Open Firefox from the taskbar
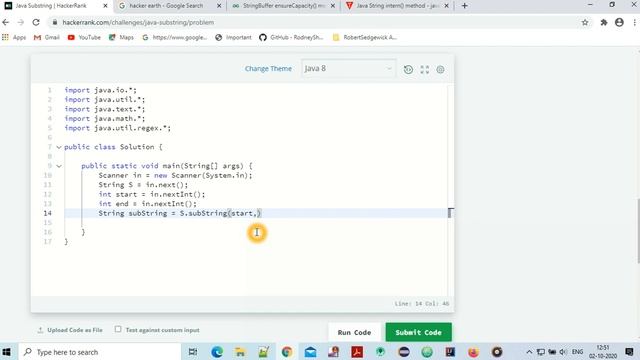This screenshot has width=640, height=360. point(473,352)
